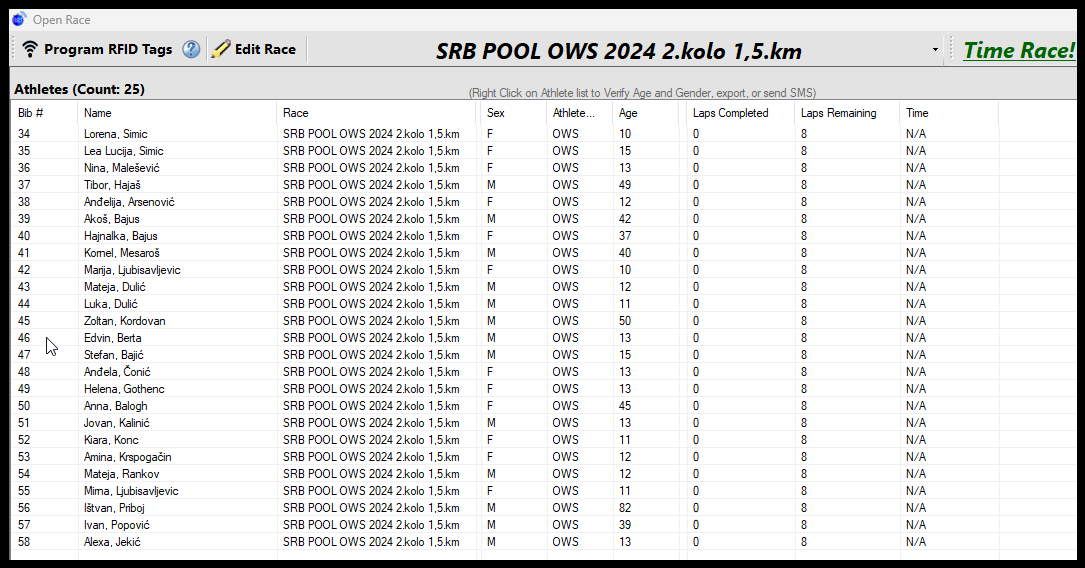Start timing with the Time Race! link
This screenshot has height=568, width=1085.
coord(1018,50)
